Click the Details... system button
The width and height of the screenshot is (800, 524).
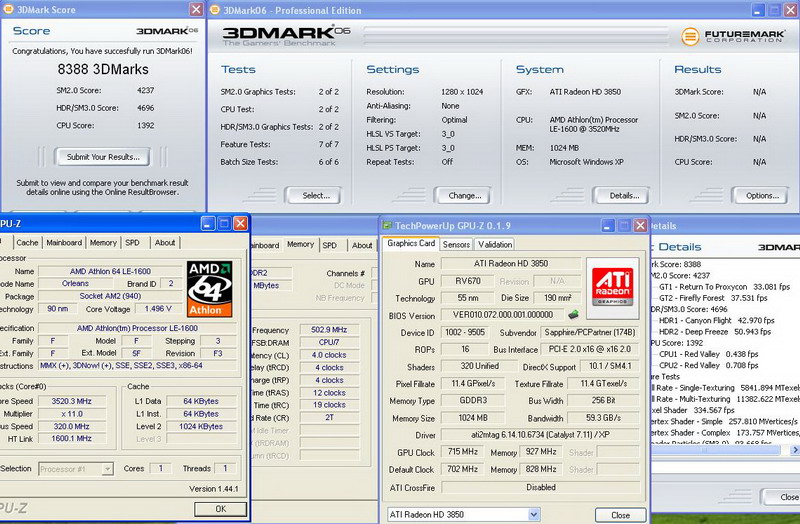coord(621,195)
